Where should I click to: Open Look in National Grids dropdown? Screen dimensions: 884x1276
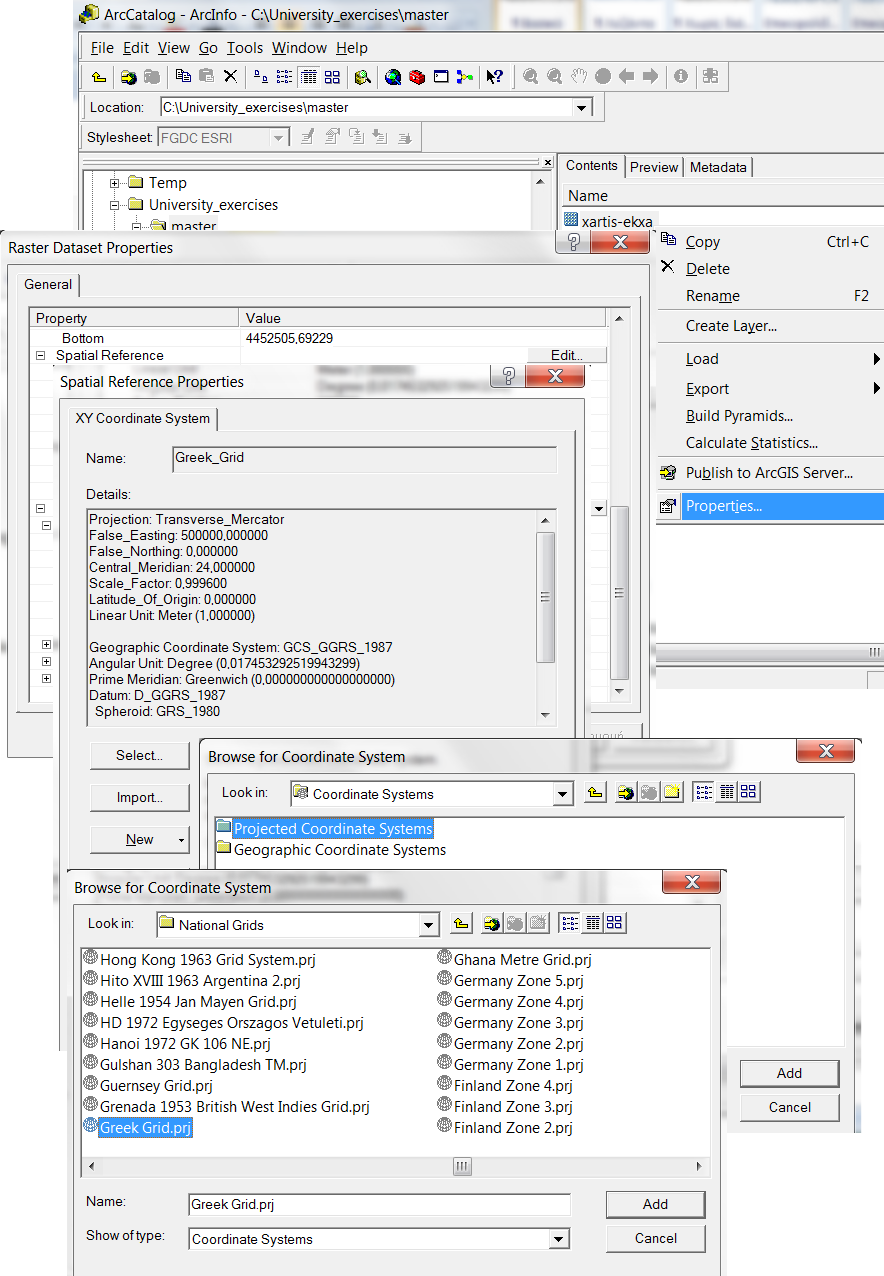(429, 925)
